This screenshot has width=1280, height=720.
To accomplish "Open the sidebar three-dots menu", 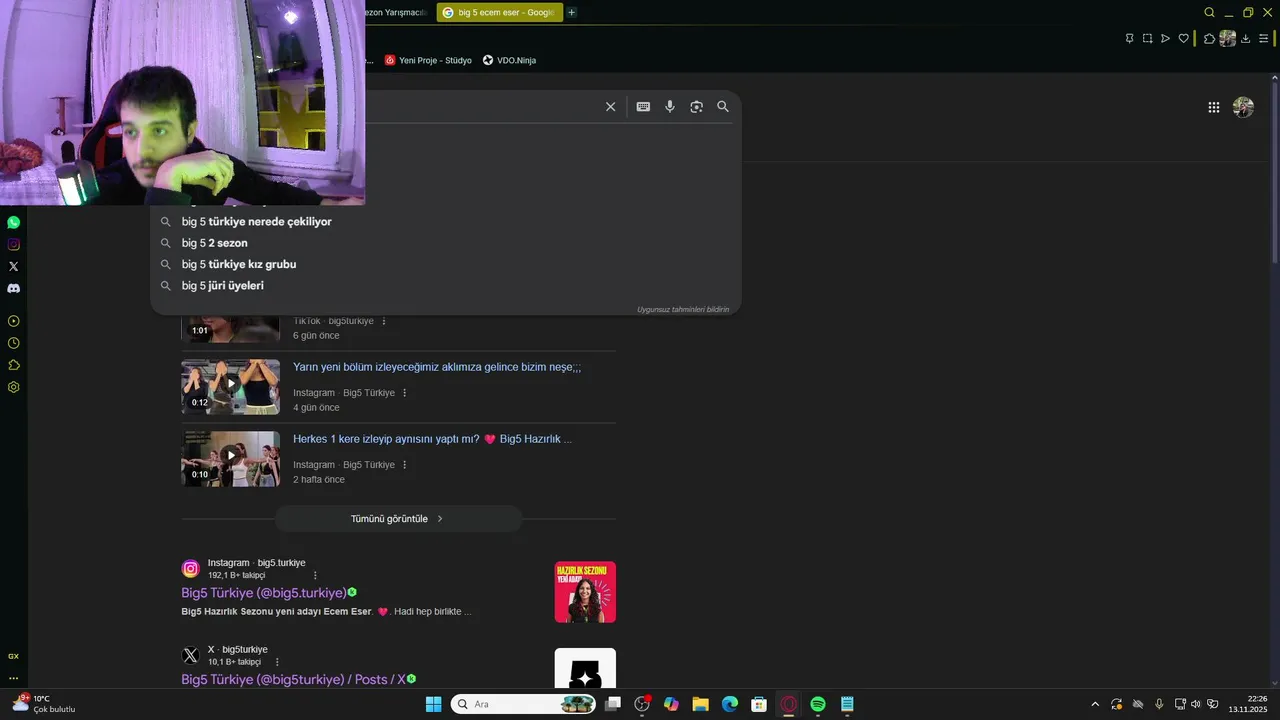I will (x=13, y=678).
